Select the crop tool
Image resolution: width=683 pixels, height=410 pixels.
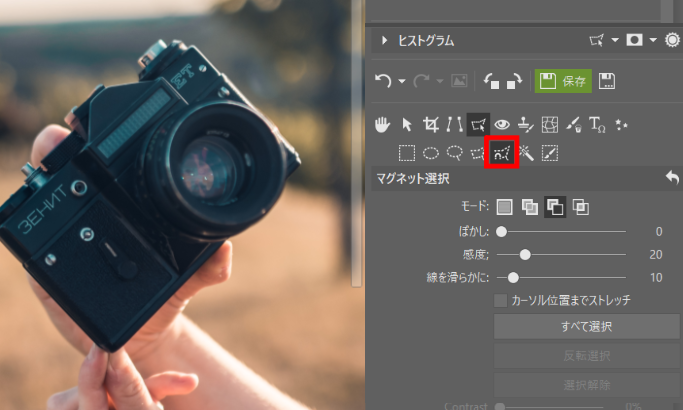(430, 125)
